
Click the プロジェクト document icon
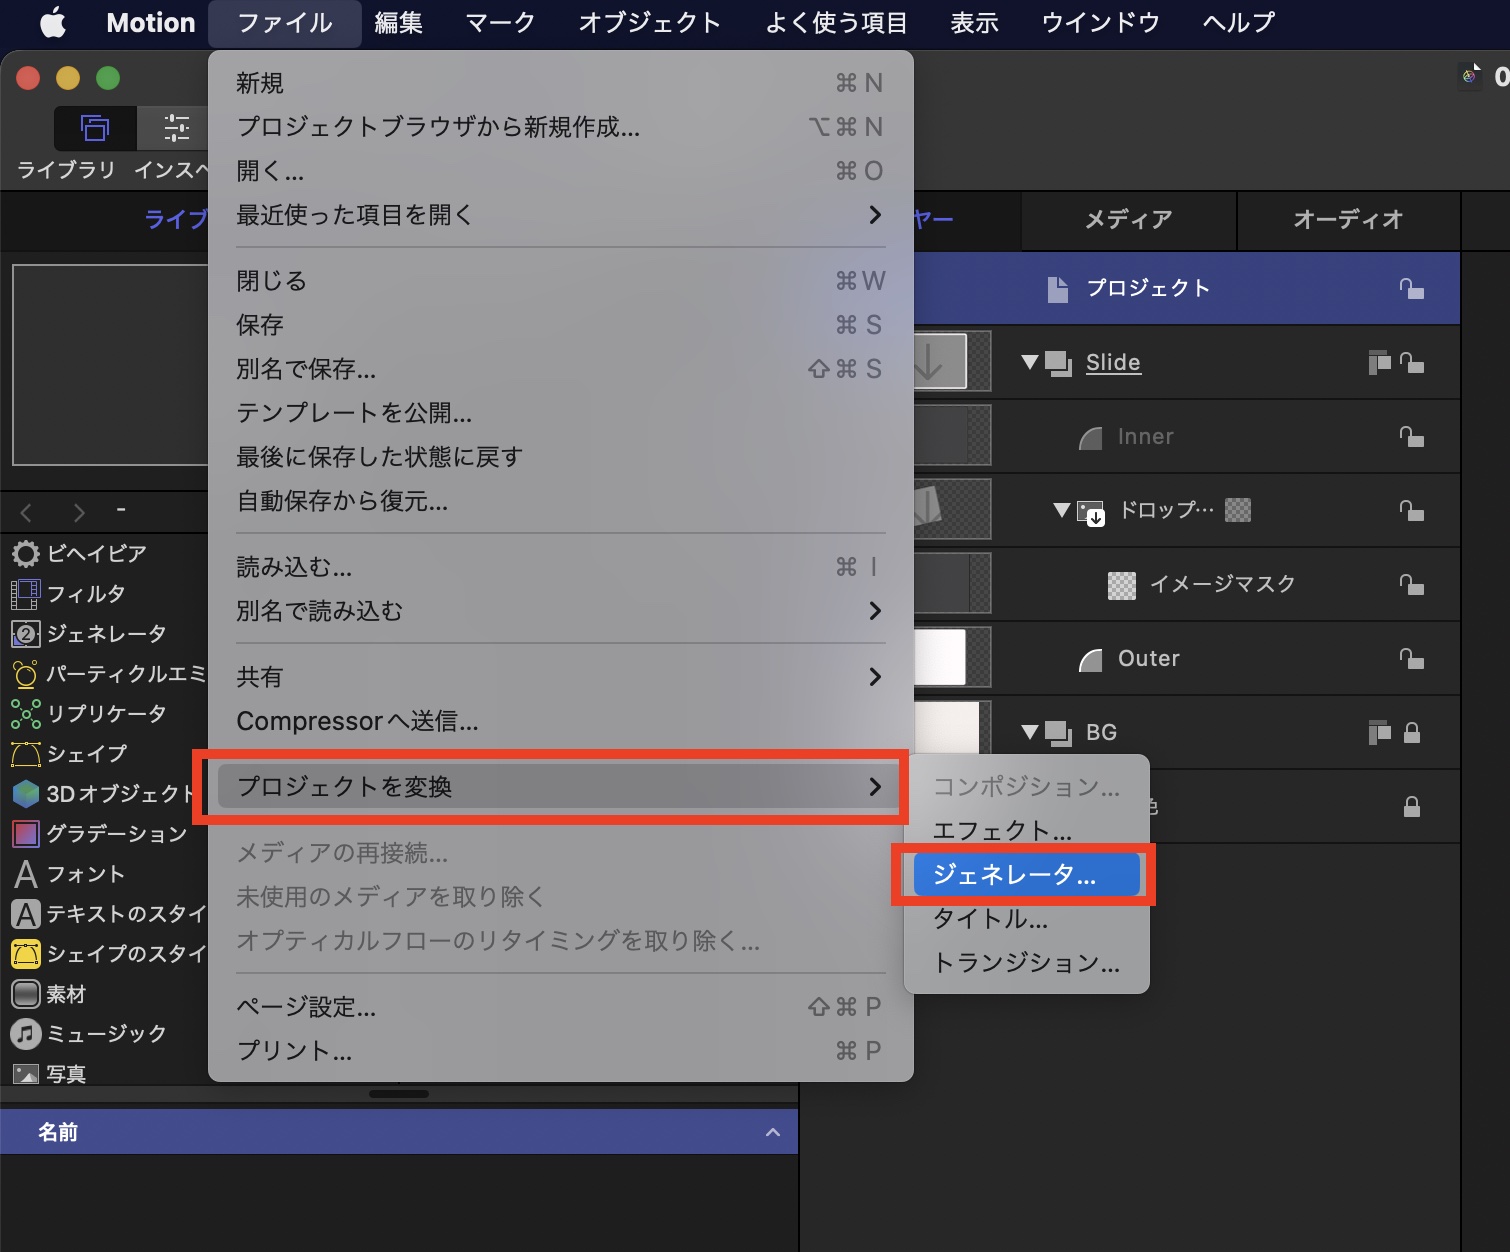point(1057,288)
